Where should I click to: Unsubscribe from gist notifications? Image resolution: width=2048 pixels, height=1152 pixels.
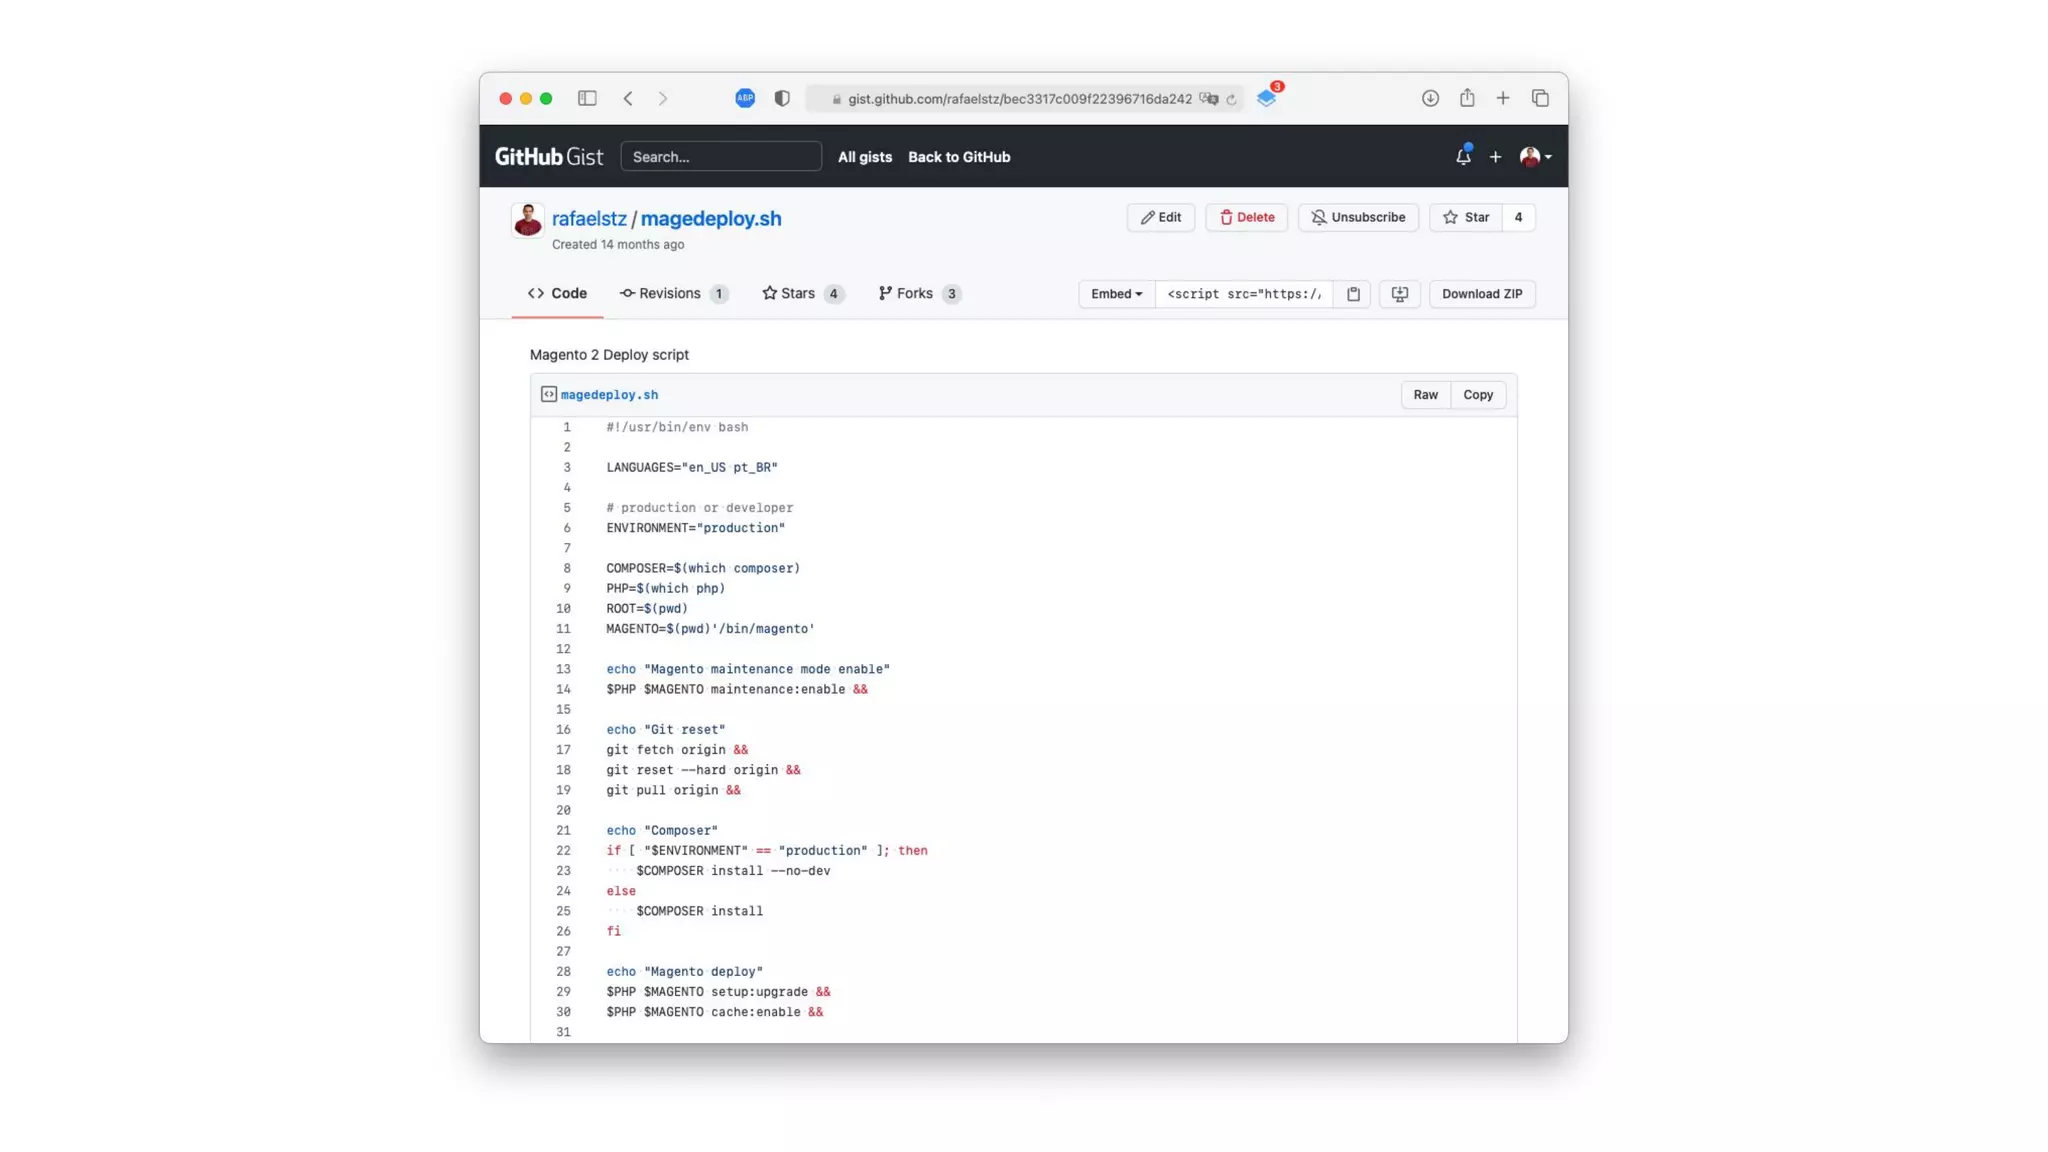[1358, 217]
